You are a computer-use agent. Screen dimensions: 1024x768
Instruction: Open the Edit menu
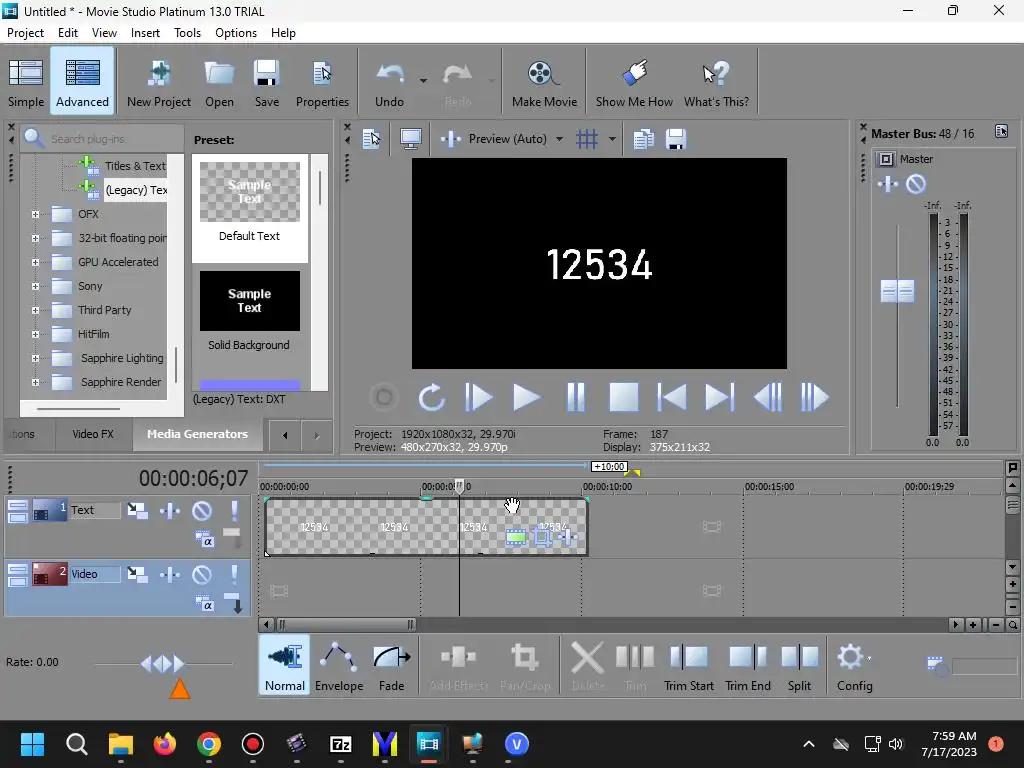[x=68, y=33]
